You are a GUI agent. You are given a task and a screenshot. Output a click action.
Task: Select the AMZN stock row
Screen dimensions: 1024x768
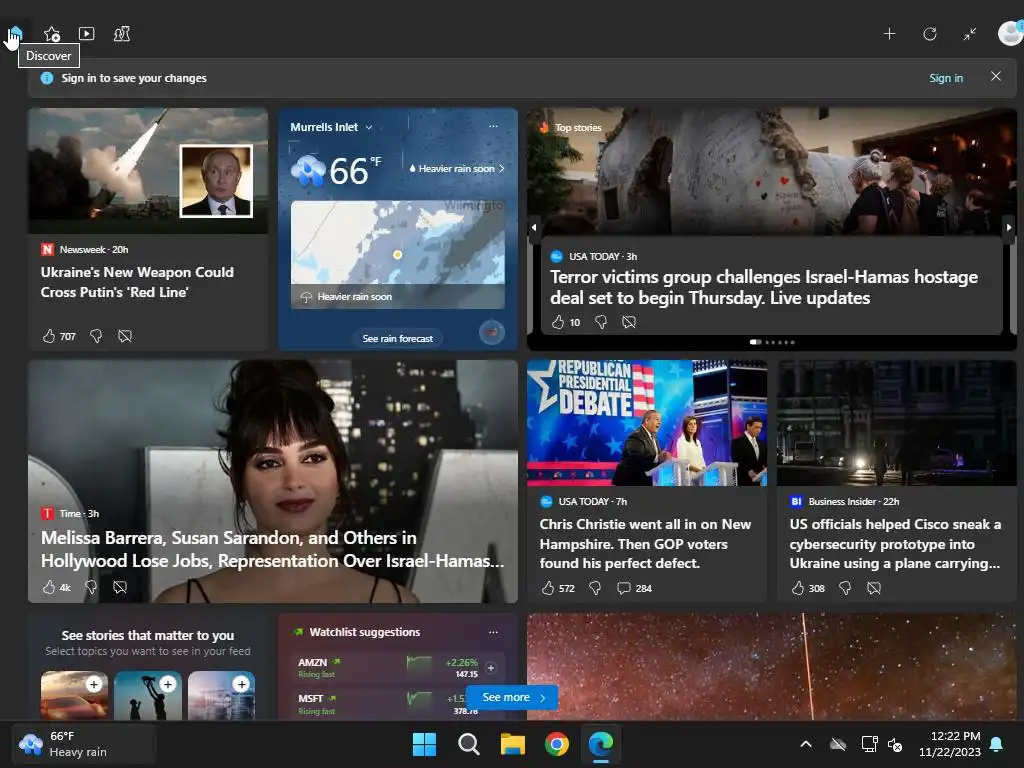pos(398,668)
